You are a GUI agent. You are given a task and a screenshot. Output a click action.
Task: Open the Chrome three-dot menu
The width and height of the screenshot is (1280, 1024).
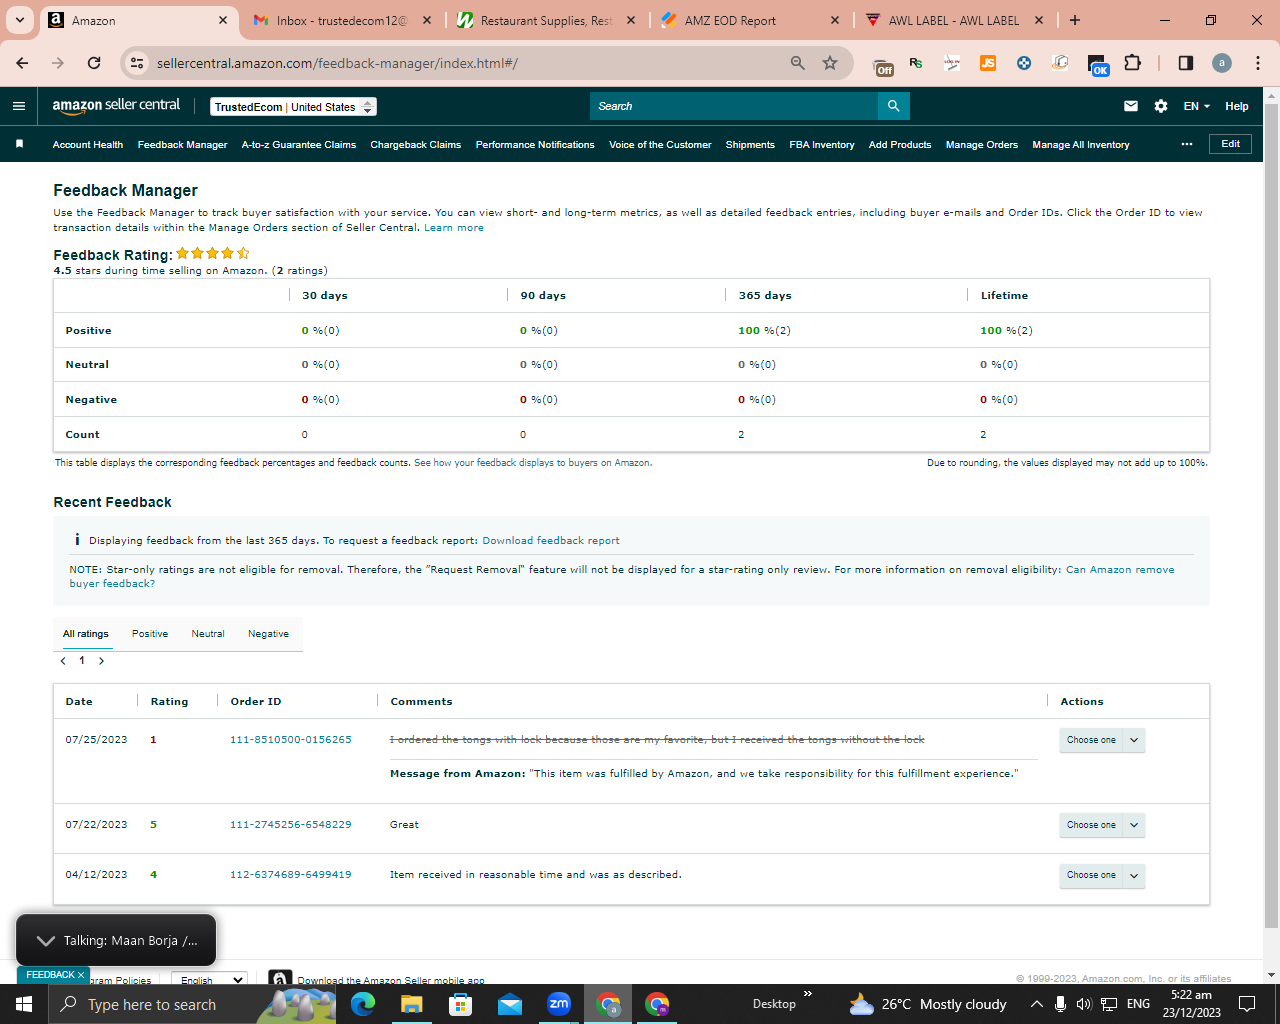[1258, 63]
